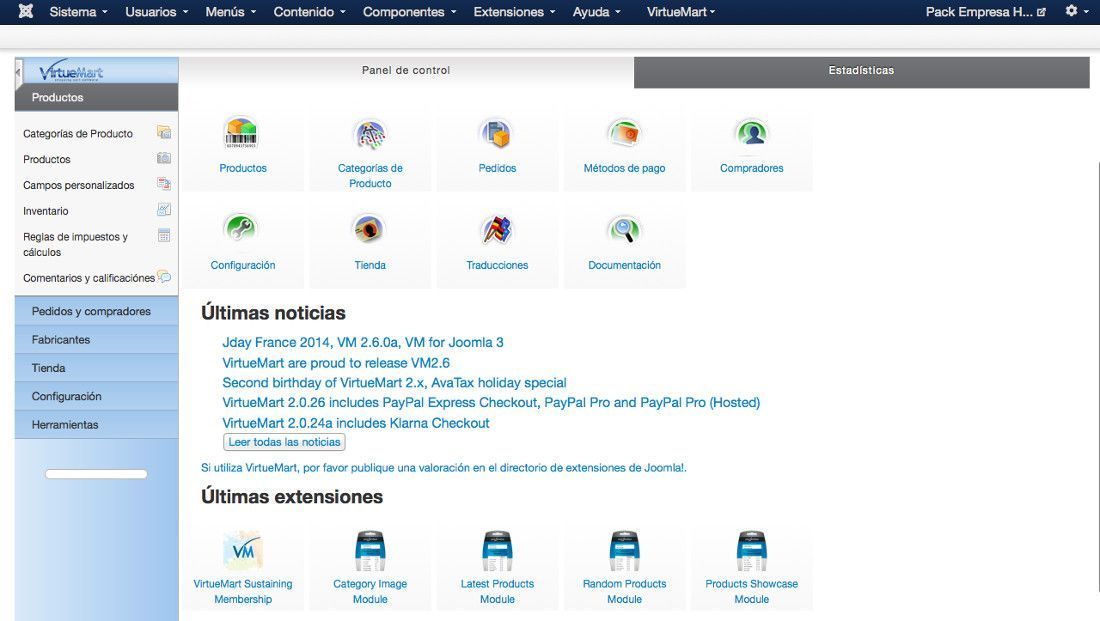
Task: Open the Productos barcode icon
Action: point(241,133)
